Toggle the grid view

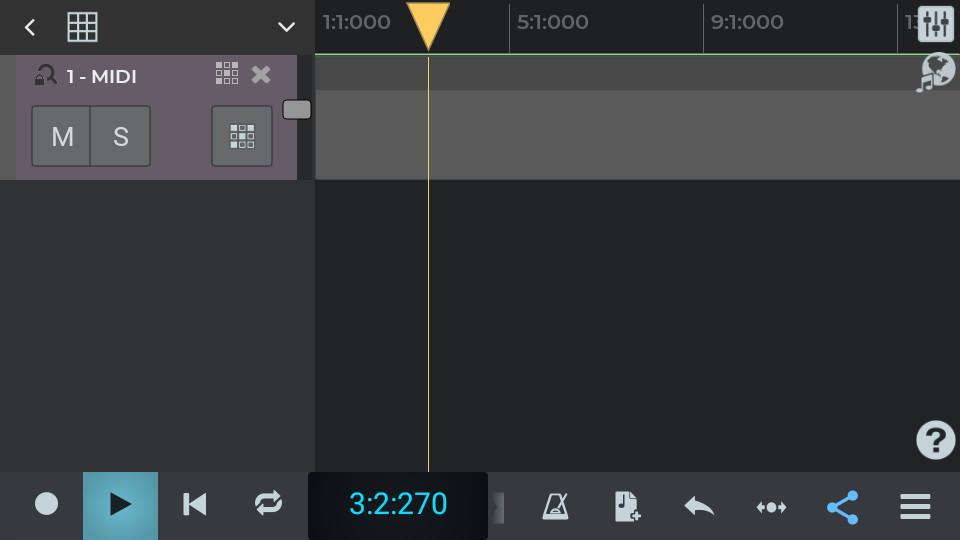[82, 27]
